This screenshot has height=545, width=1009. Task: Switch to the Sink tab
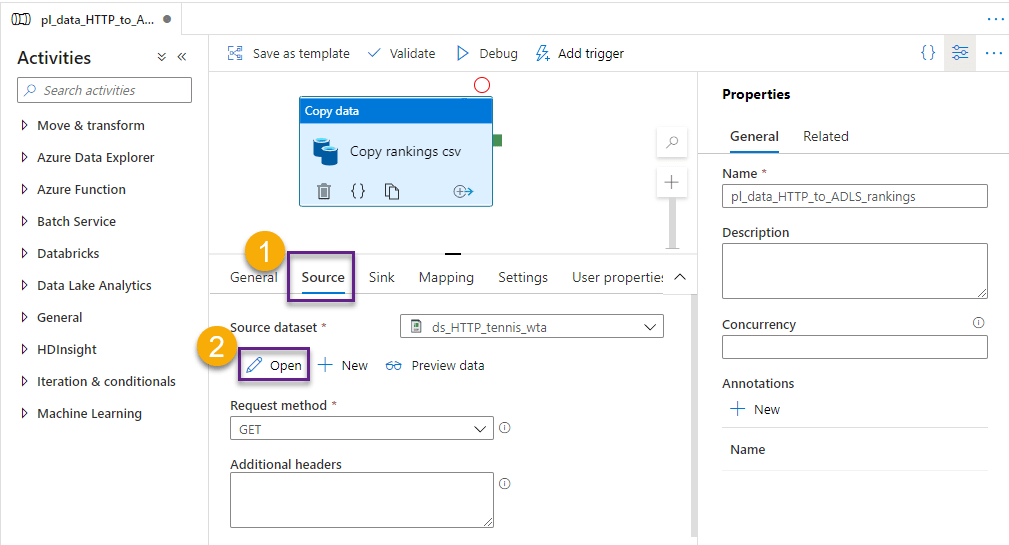click(x=381, y=277)
